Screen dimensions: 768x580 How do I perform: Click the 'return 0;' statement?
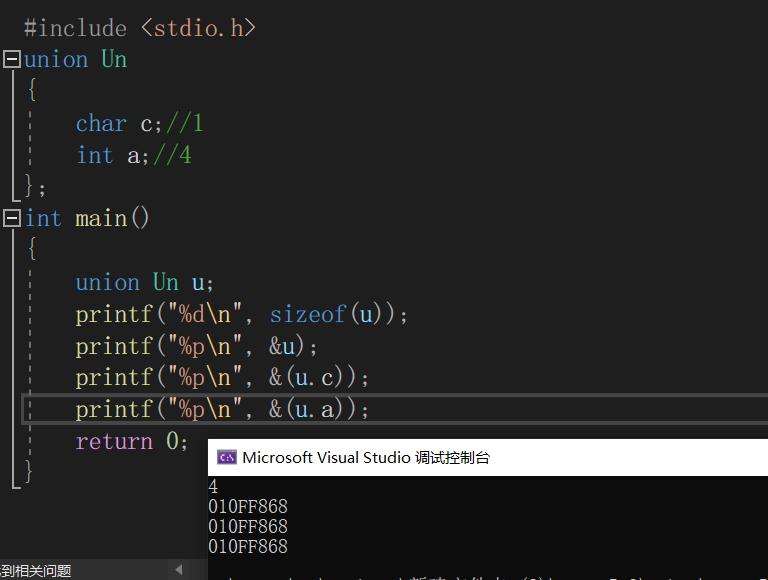tap(131, 441)
